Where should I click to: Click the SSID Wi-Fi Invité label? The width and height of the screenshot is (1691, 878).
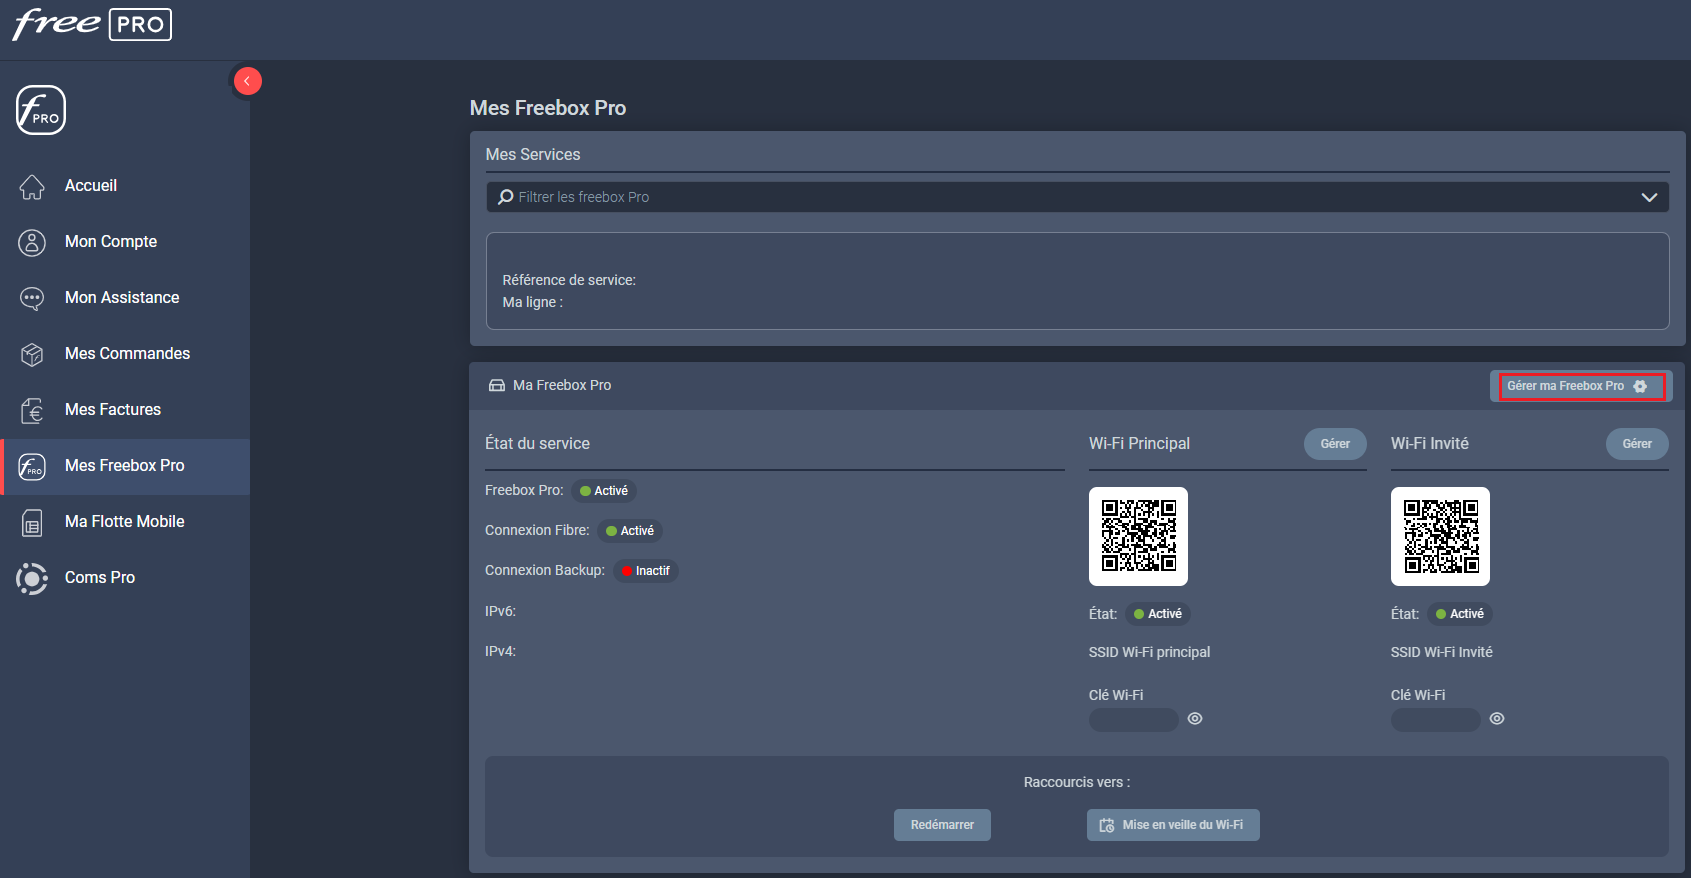[x=1442, y=652]
